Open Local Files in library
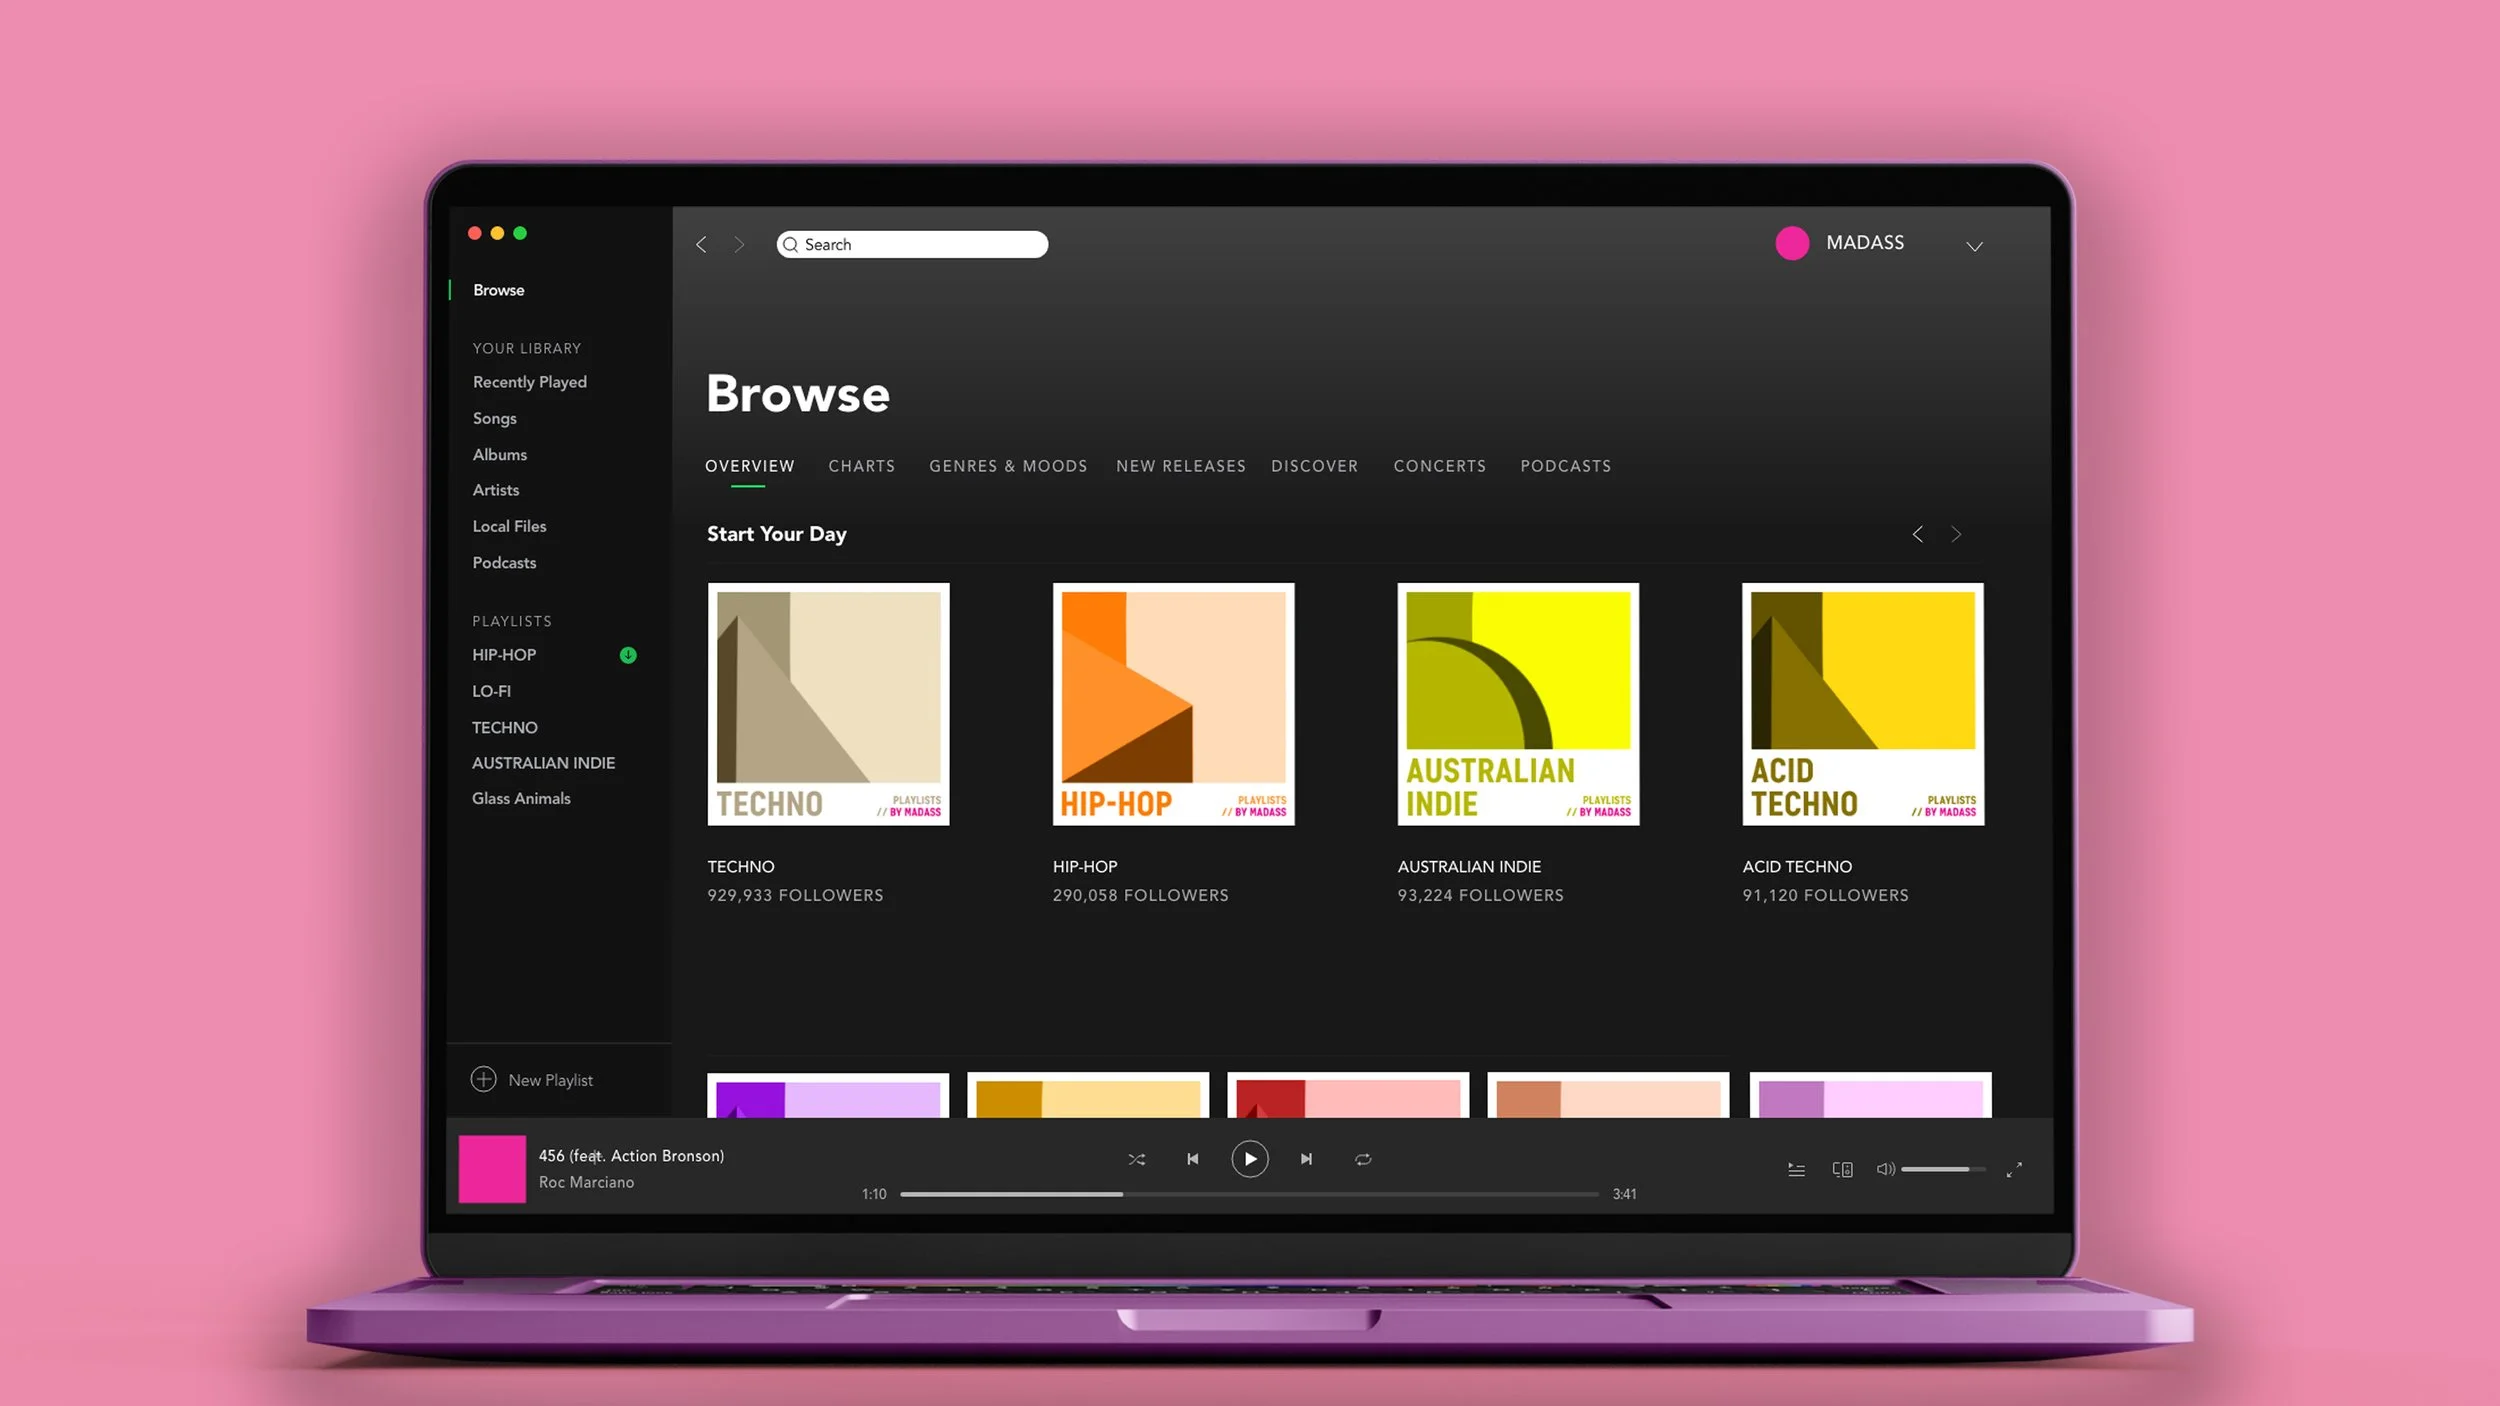Screen dimensions: 2500x1406 (509, 526)
